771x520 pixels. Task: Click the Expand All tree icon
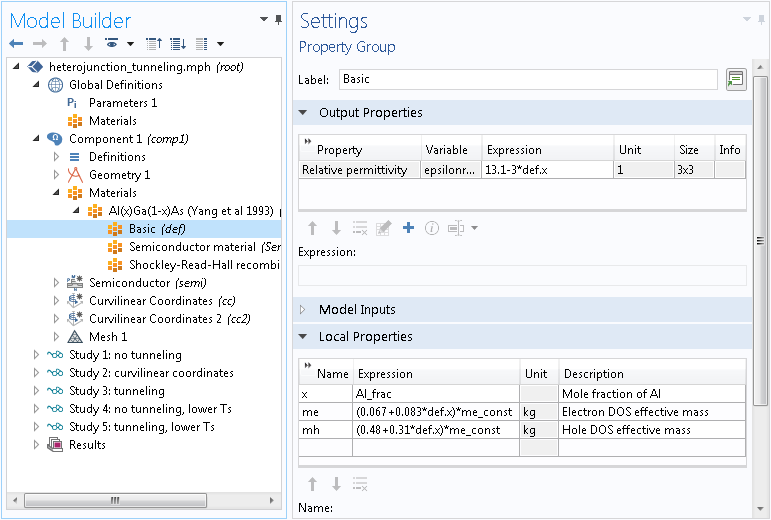click(178, 44)
